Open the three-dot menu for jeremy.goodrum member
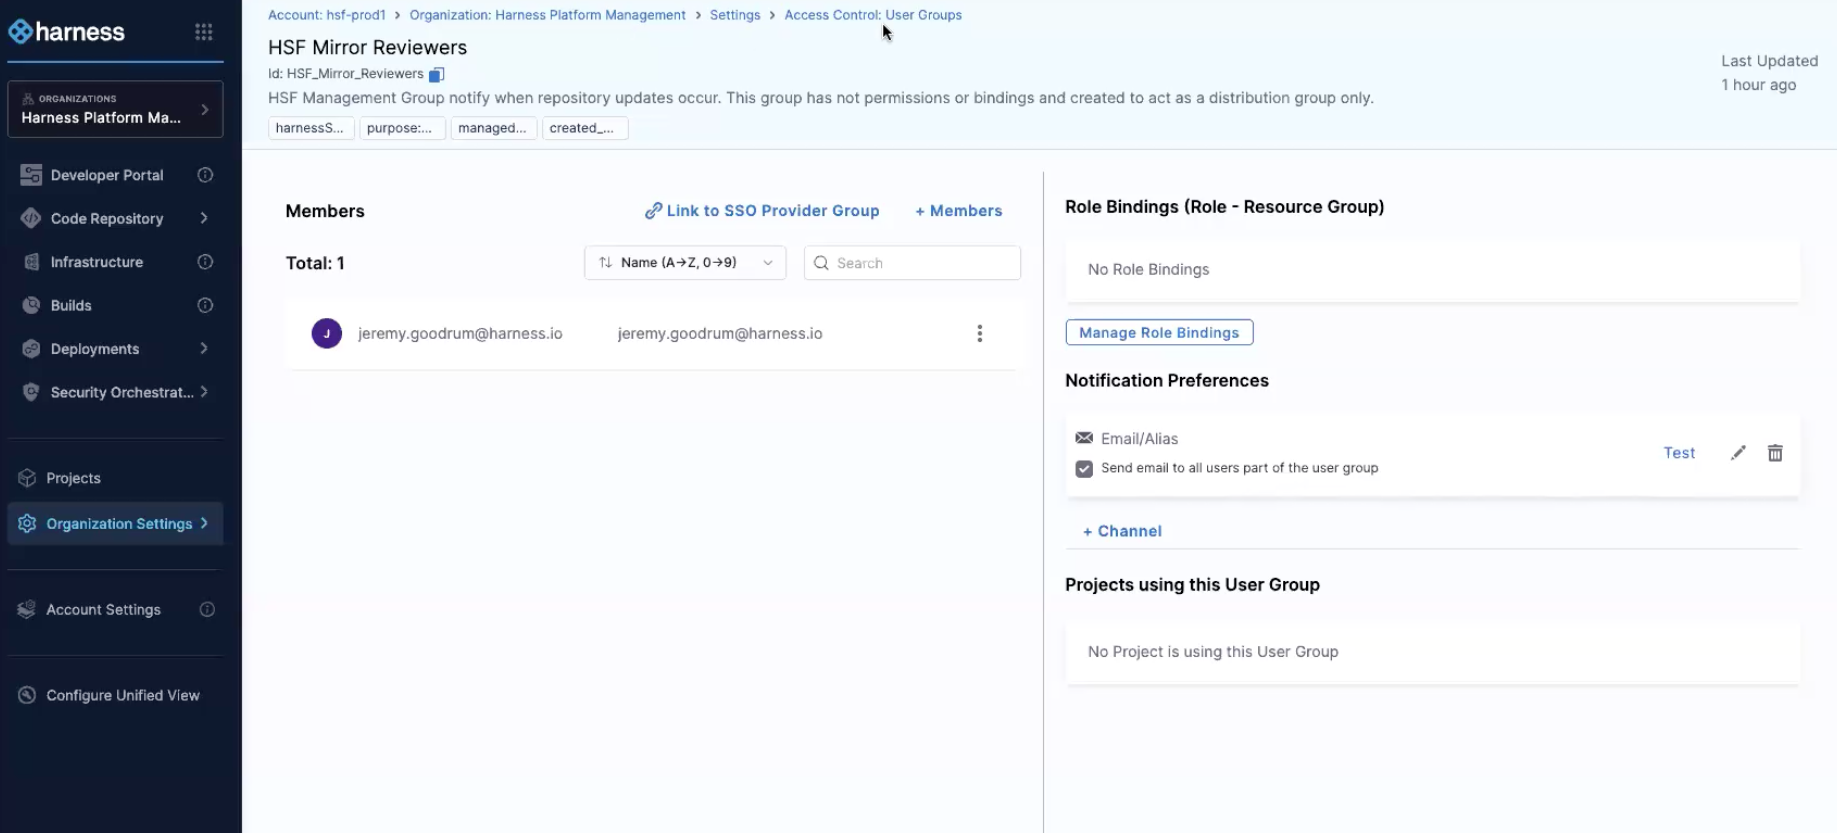Screen dimensions: 1837x833 tap(979, 334)
